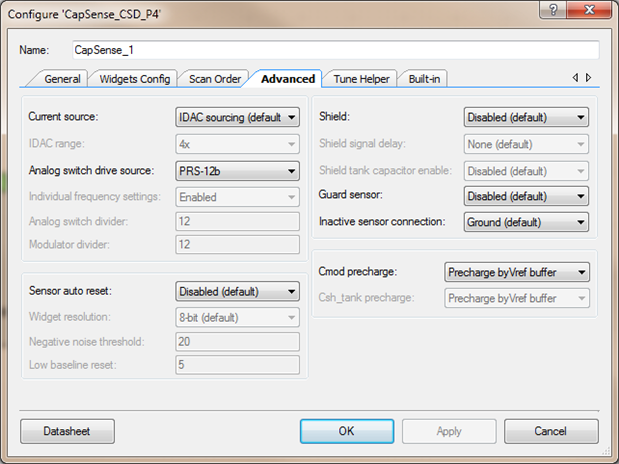Screen dimensions: 619x464
Task: Click the 'Cmod precharge:' label
Action: 358,272
